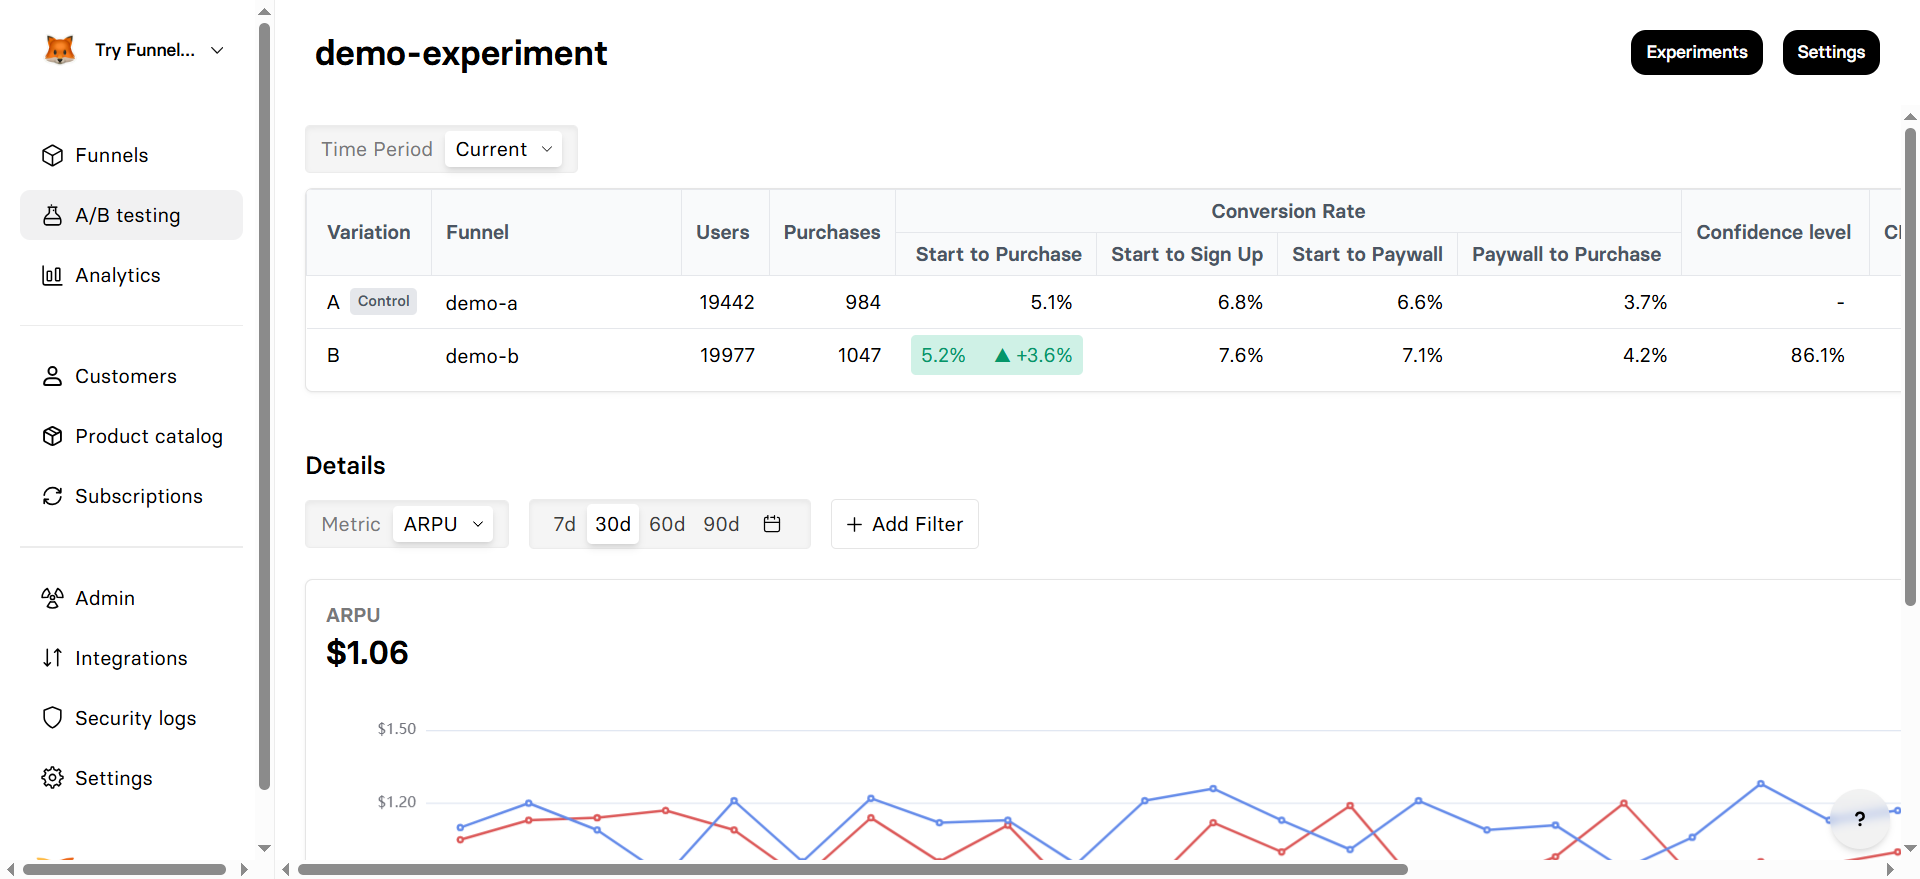Click the Experiments button
Screen dimensions: 1920x879
(1696, 52)
